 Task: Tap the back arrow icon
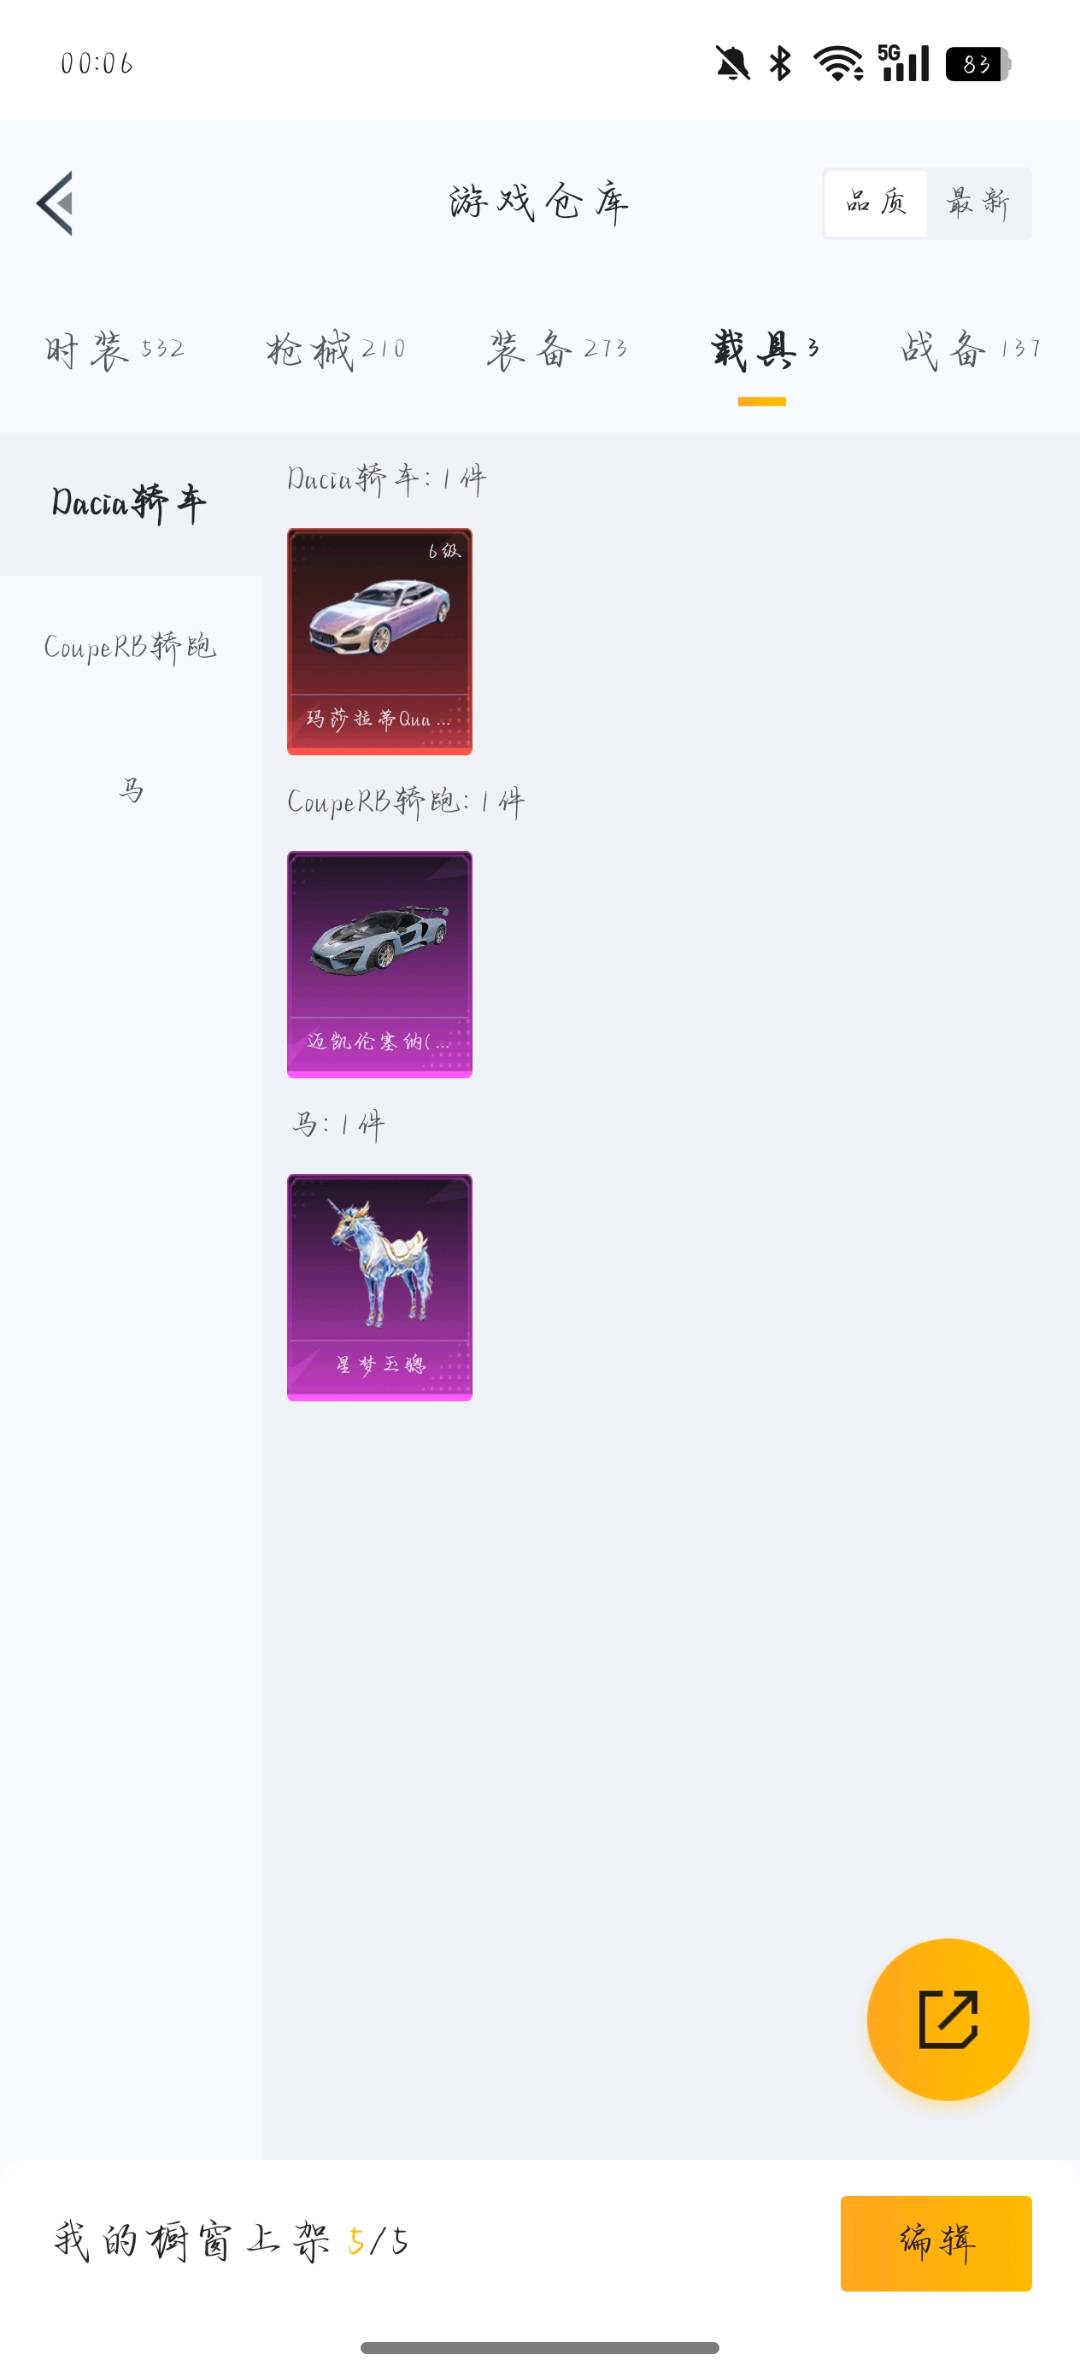pos(55,203)
